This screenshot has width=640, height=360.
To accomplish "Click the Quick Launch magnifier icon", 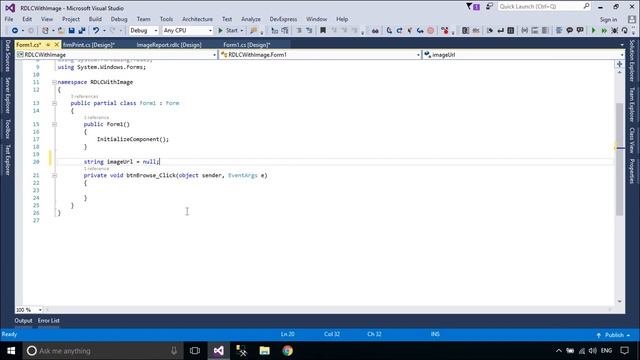I will [x=586, y=7].
